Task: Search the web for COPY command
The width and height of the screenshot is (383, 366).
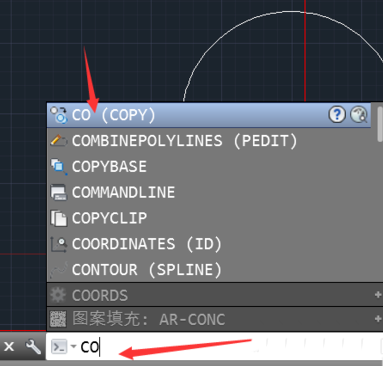Action: coord(359,115)
